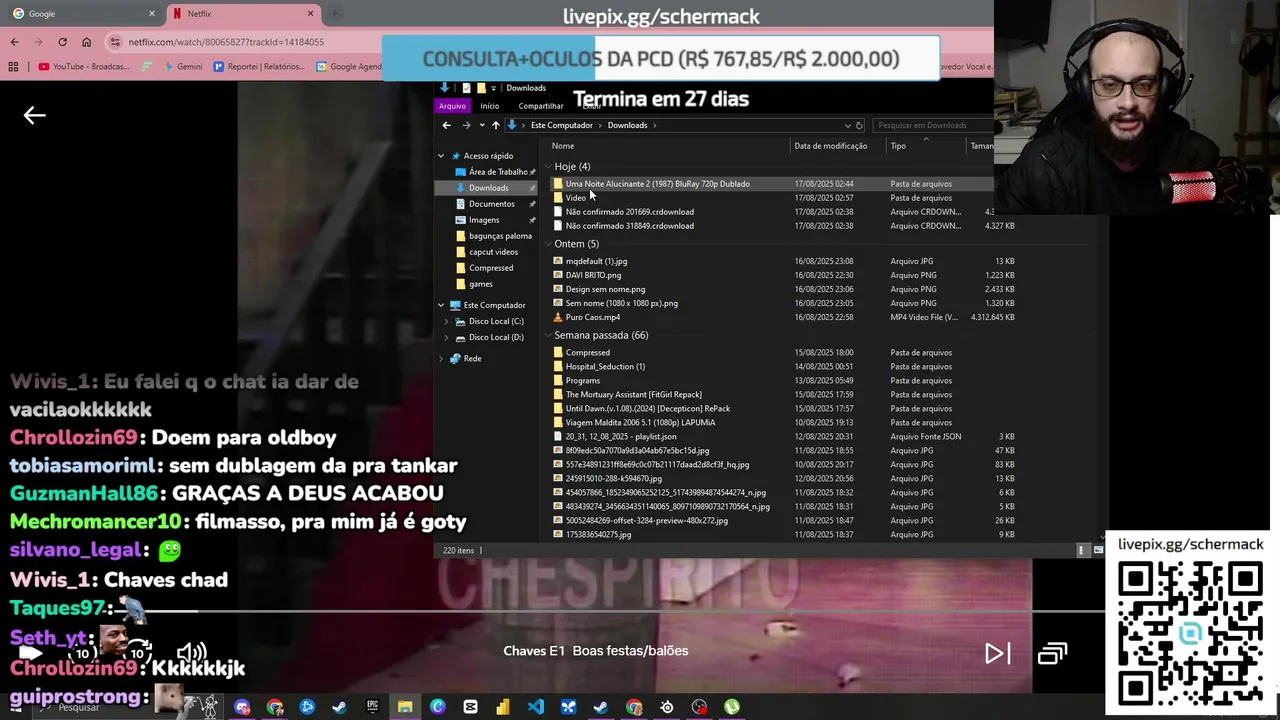Open a new Chrome tab

pyautogui.click(x=335, y=14)
